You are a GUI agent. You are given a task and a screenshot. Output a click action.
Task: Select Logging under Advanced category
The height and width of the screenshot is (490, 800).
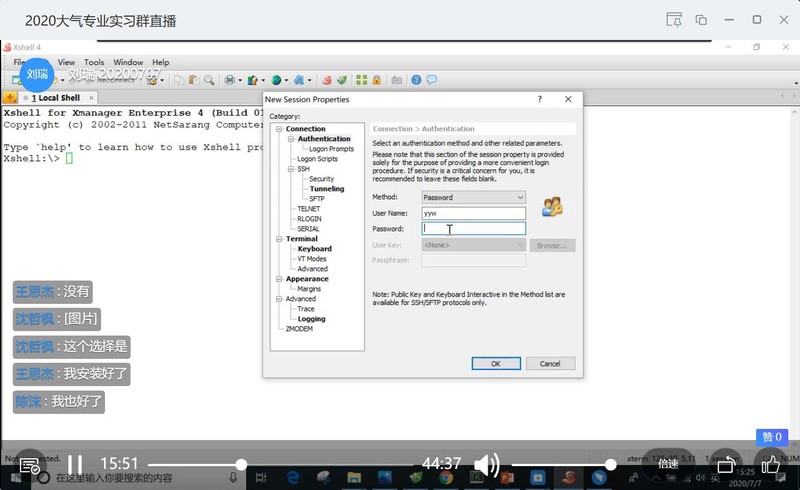point(311,319)
